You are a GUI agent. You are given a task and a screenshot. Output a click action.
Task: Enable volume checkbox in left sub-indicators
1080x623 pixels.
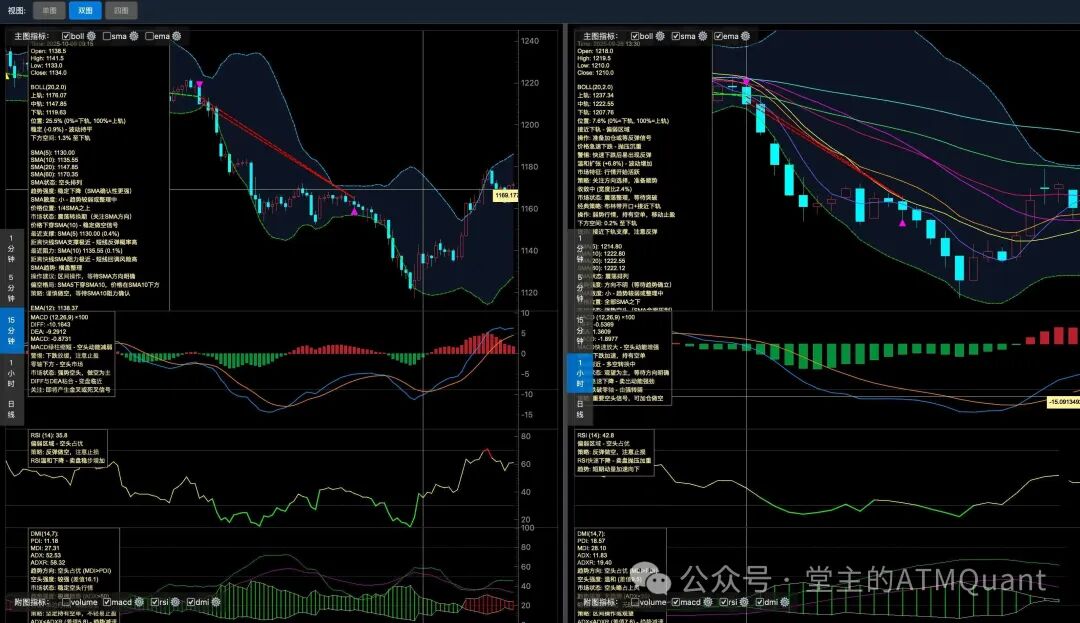click(x=66, y=602)
